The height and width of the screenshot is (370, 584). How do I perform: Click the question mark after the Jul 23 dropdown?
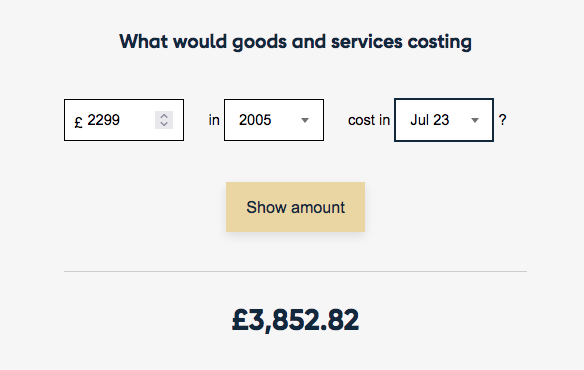coord(502,120)
